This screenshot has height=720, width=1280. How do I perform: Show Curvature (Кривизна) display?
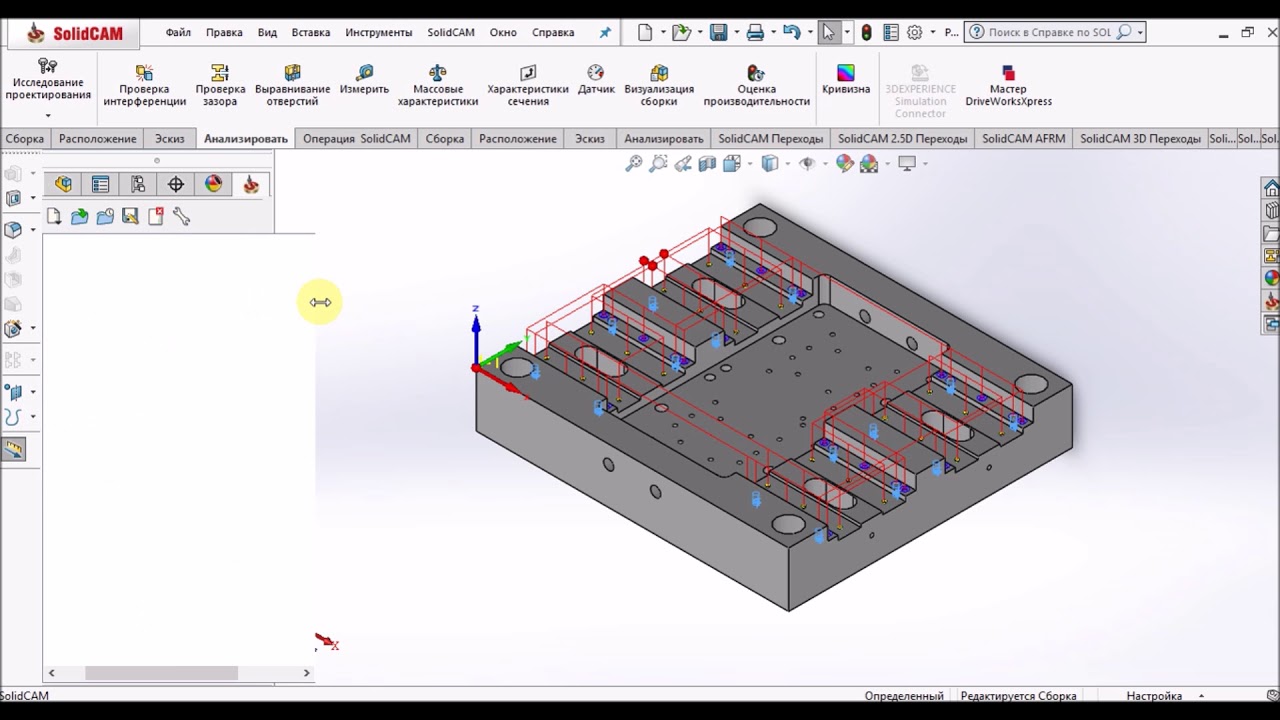(846, 80)
